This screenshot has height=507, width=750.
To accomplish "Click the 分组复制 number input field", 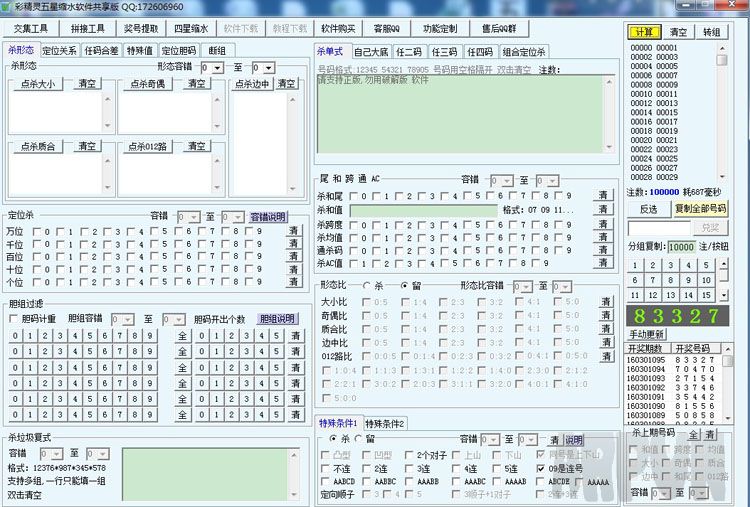I will coord(682,246).
